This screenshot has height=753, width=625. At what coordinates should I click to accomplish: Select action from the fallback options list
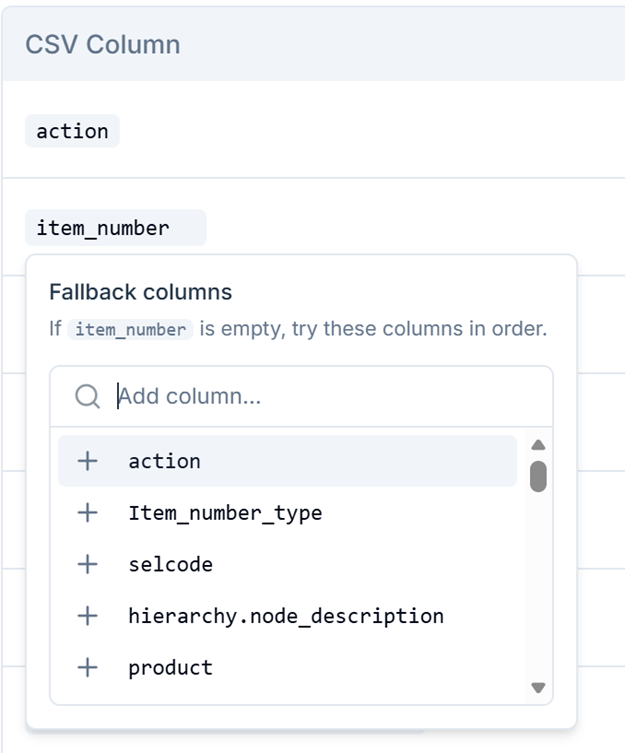click(287, 461)
